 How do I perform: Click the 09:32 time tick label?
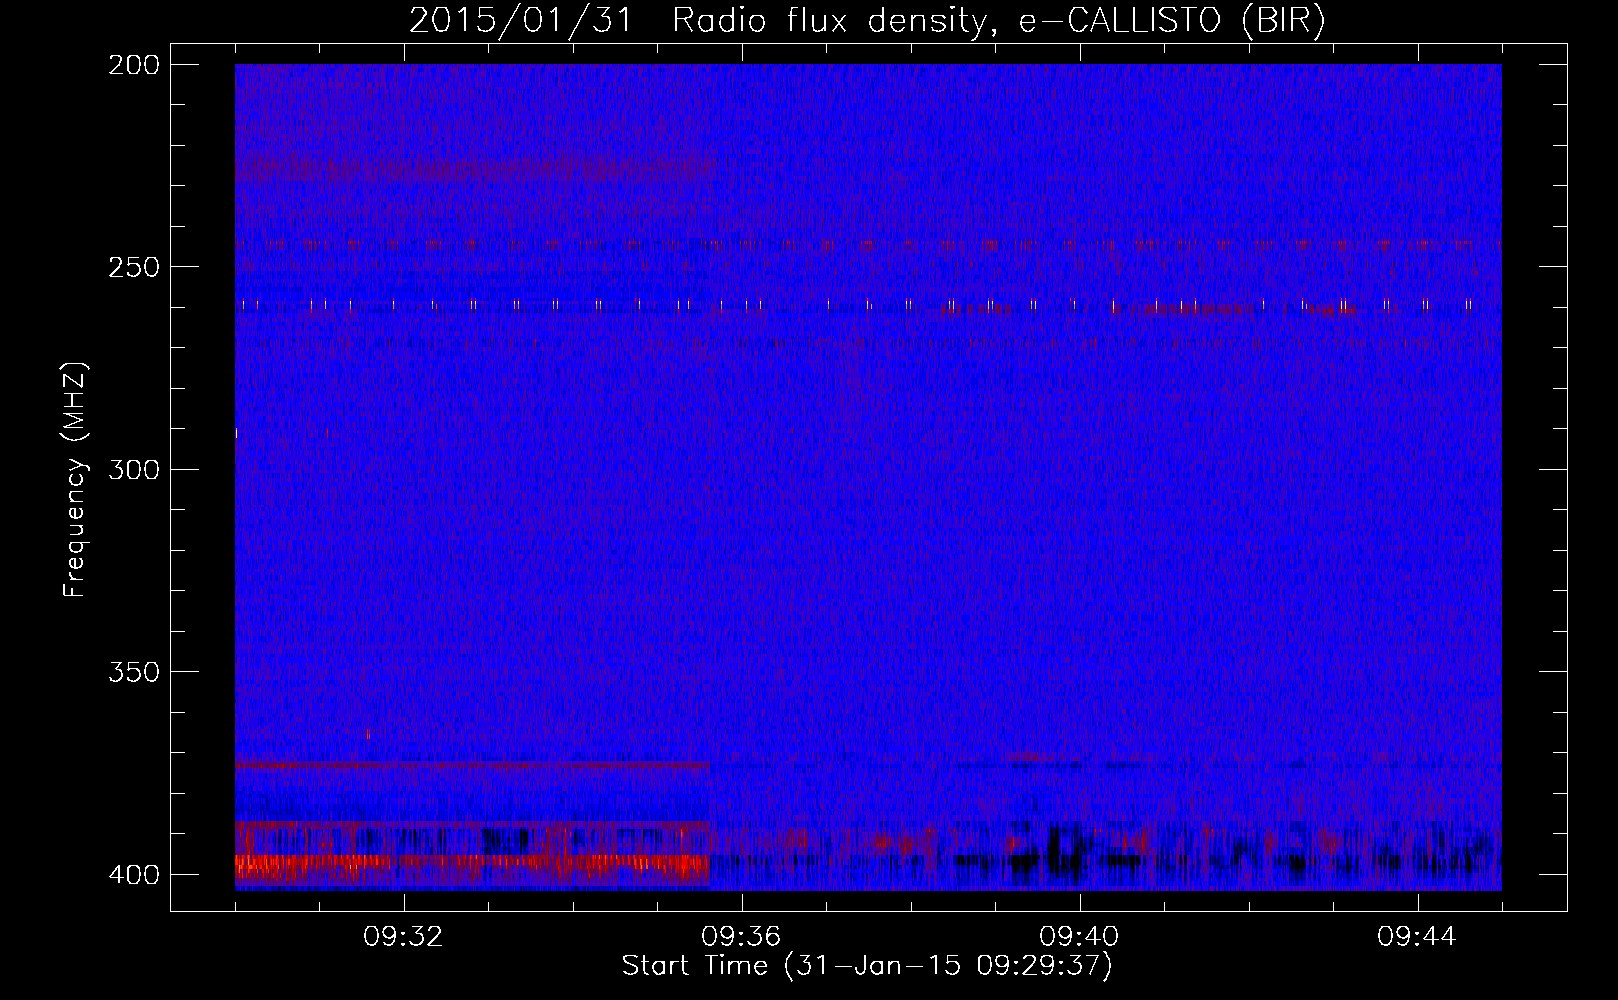(x=403, y=937)
